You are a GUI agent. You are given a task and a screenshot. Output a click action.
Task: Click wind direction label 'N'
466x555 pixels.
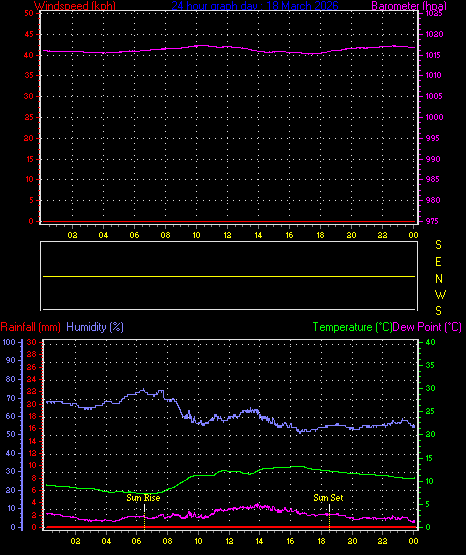(x=439, y=279)
